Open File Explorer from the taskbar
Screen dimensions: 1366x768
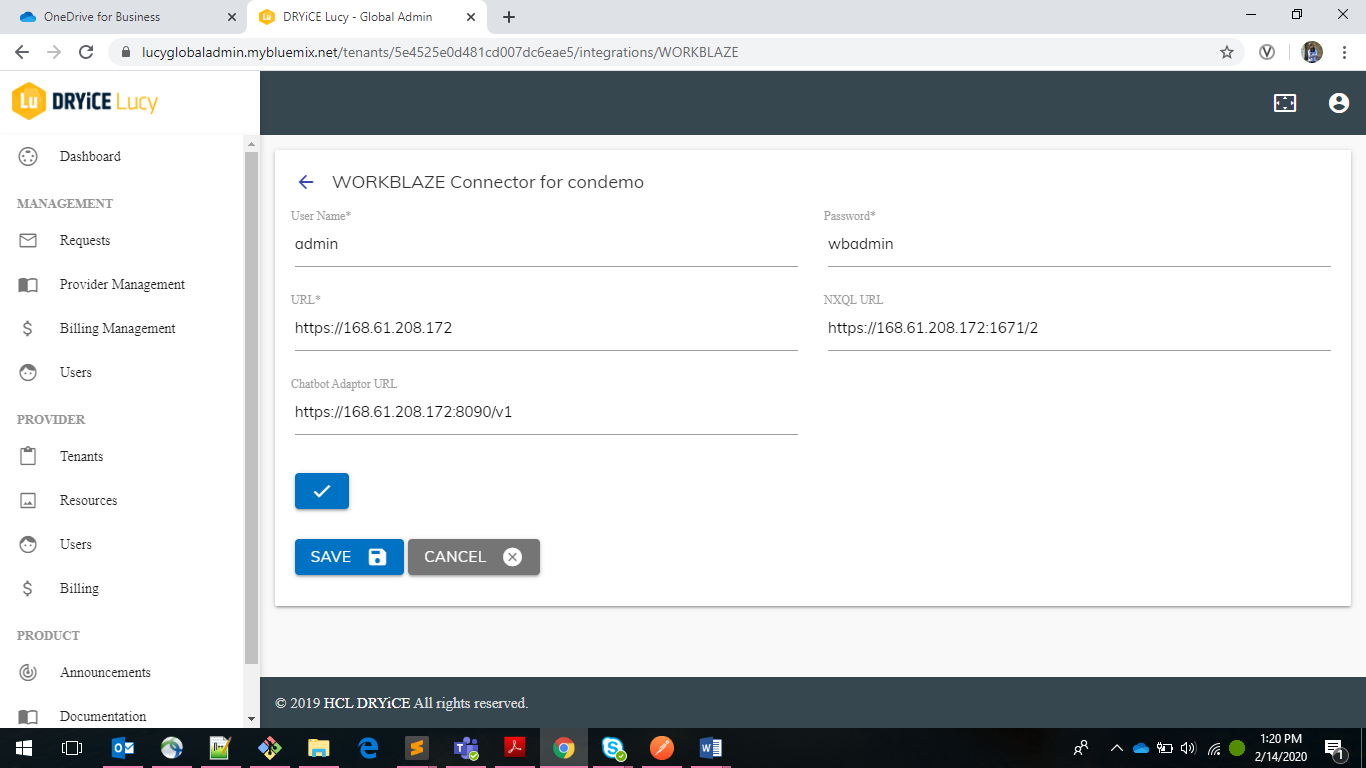(318, 747)
